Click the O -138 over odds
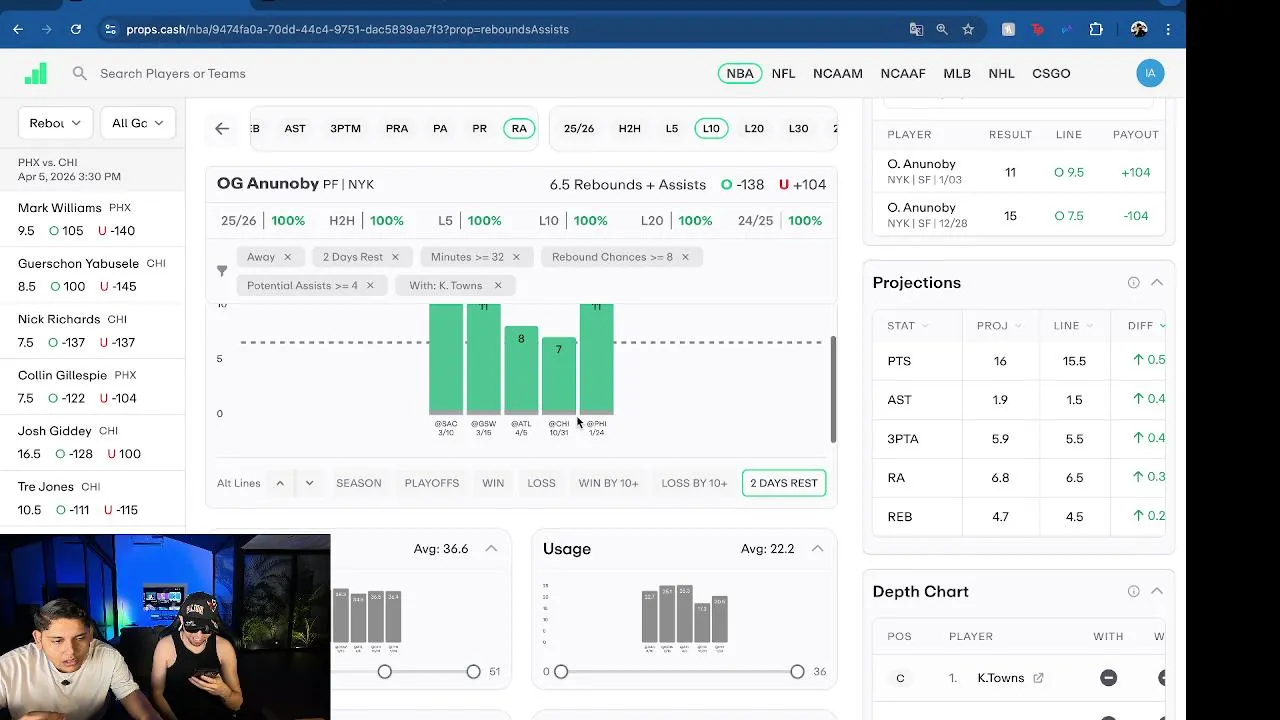The width and height of the screenshot is (1280, 720). tap(743, 184)
